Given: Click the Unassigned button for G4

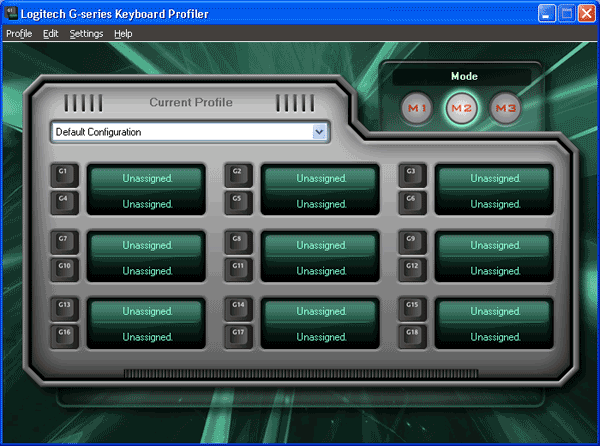Looking at the screenshot, I should coord(147,204).
